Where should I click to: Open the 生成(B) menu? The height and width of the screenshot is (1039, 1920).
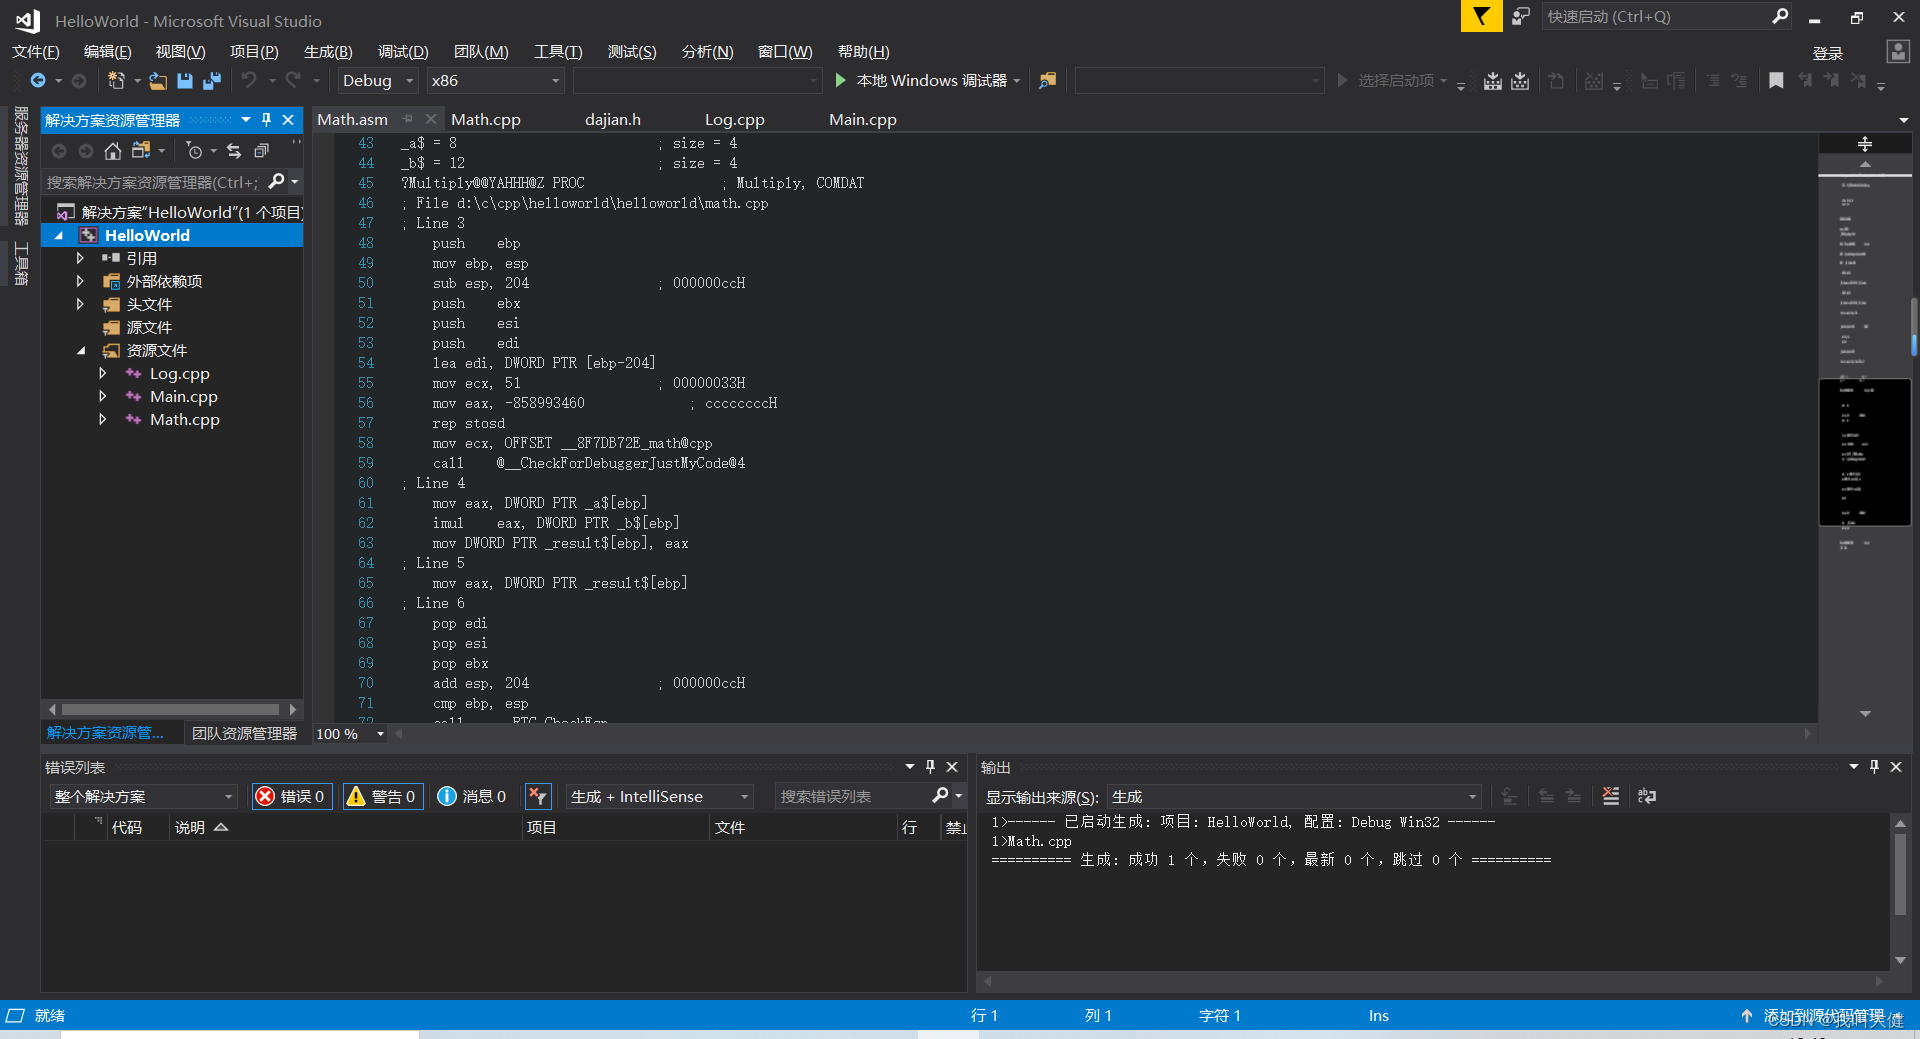click(x=328, y=52)
